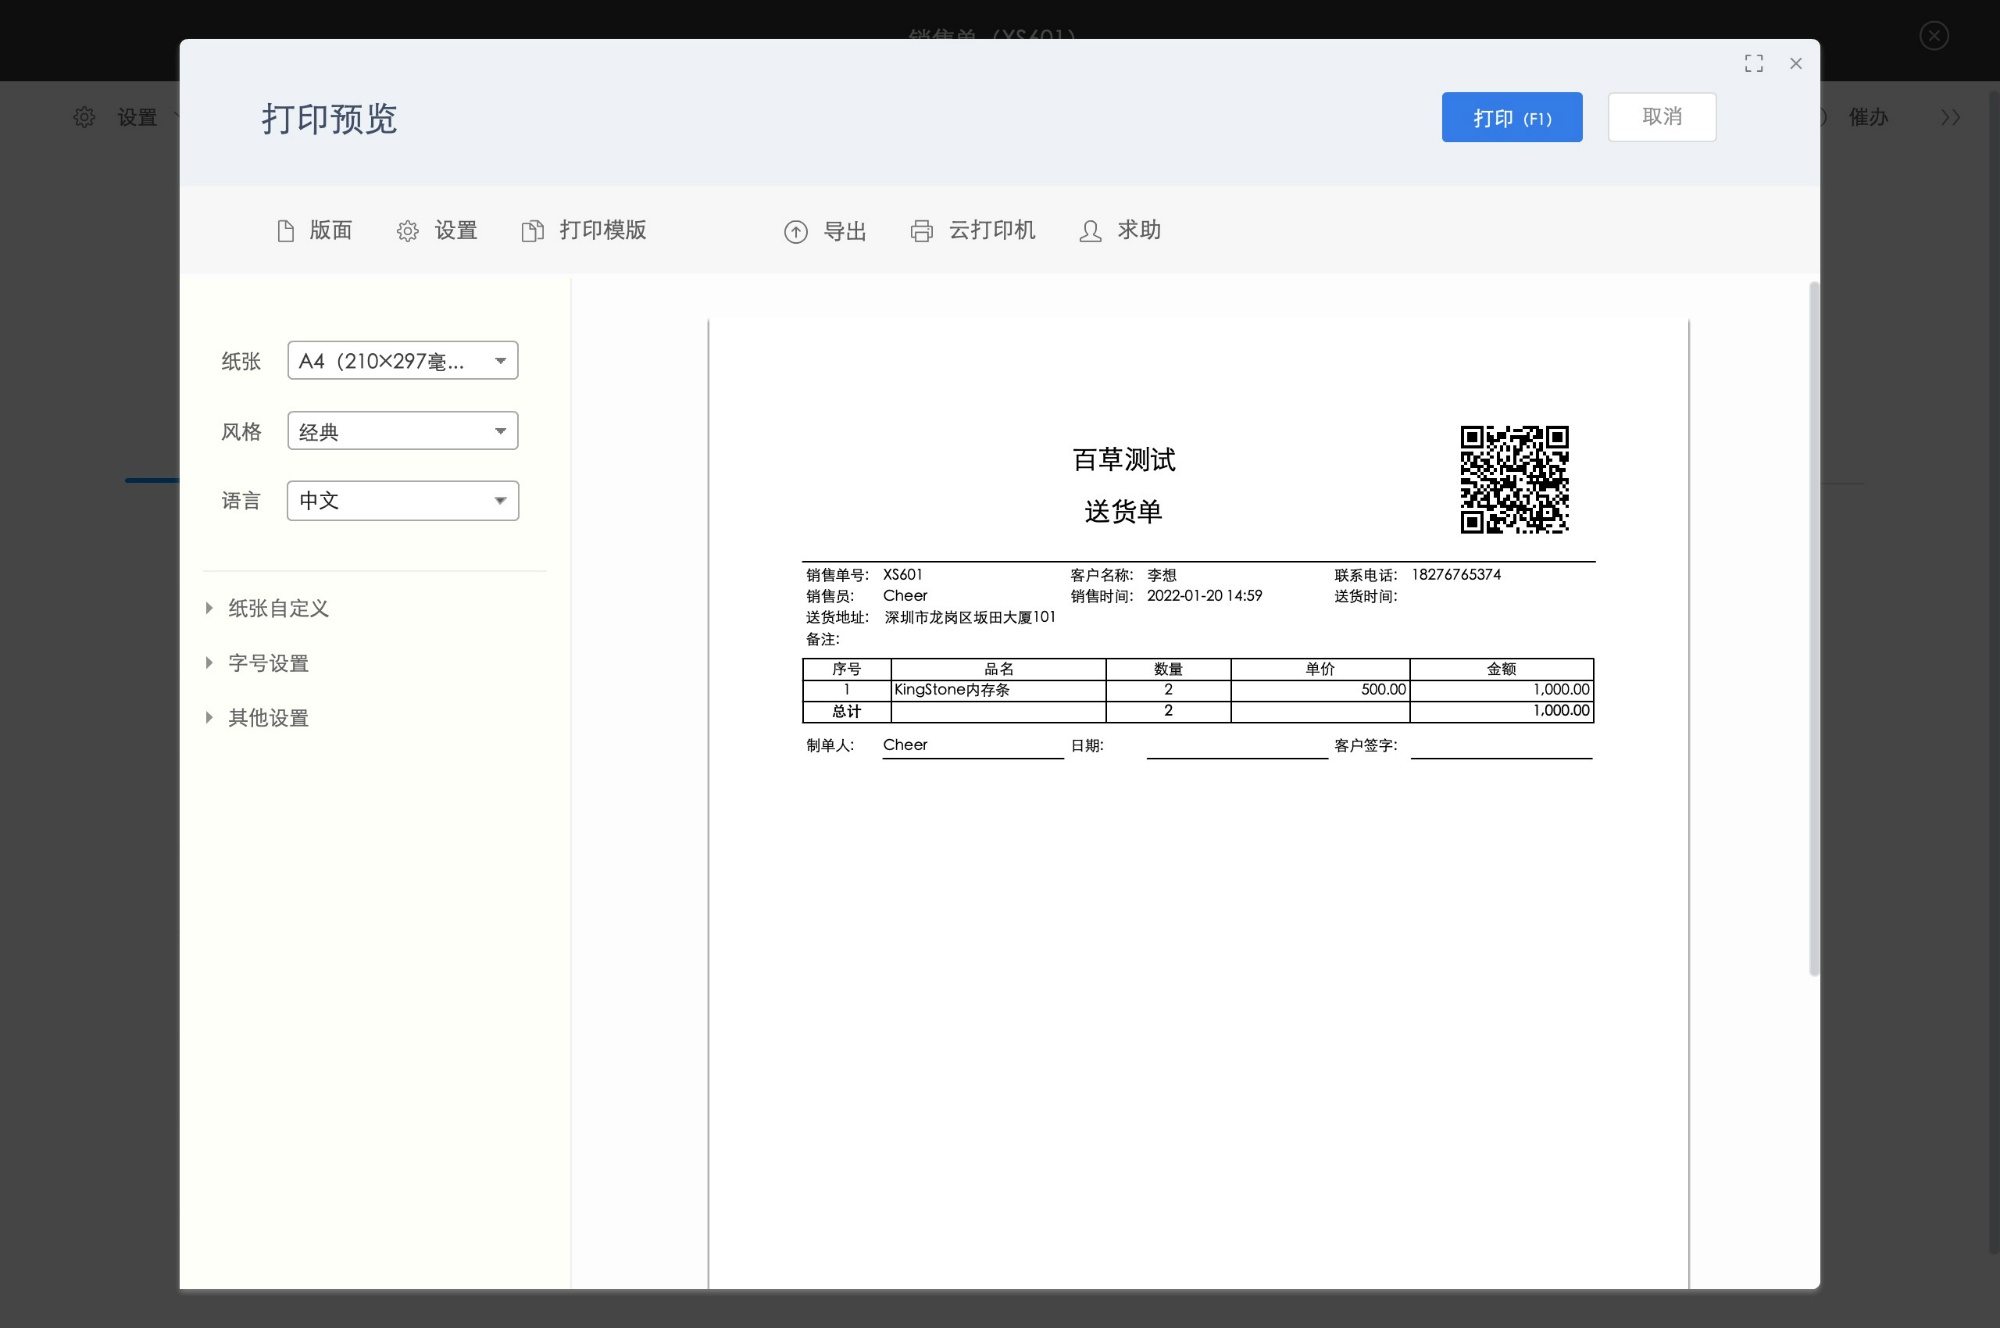Click the 求助 person icon
The height and width of the screenshot is (1328, 2000).
[1090, 231]
